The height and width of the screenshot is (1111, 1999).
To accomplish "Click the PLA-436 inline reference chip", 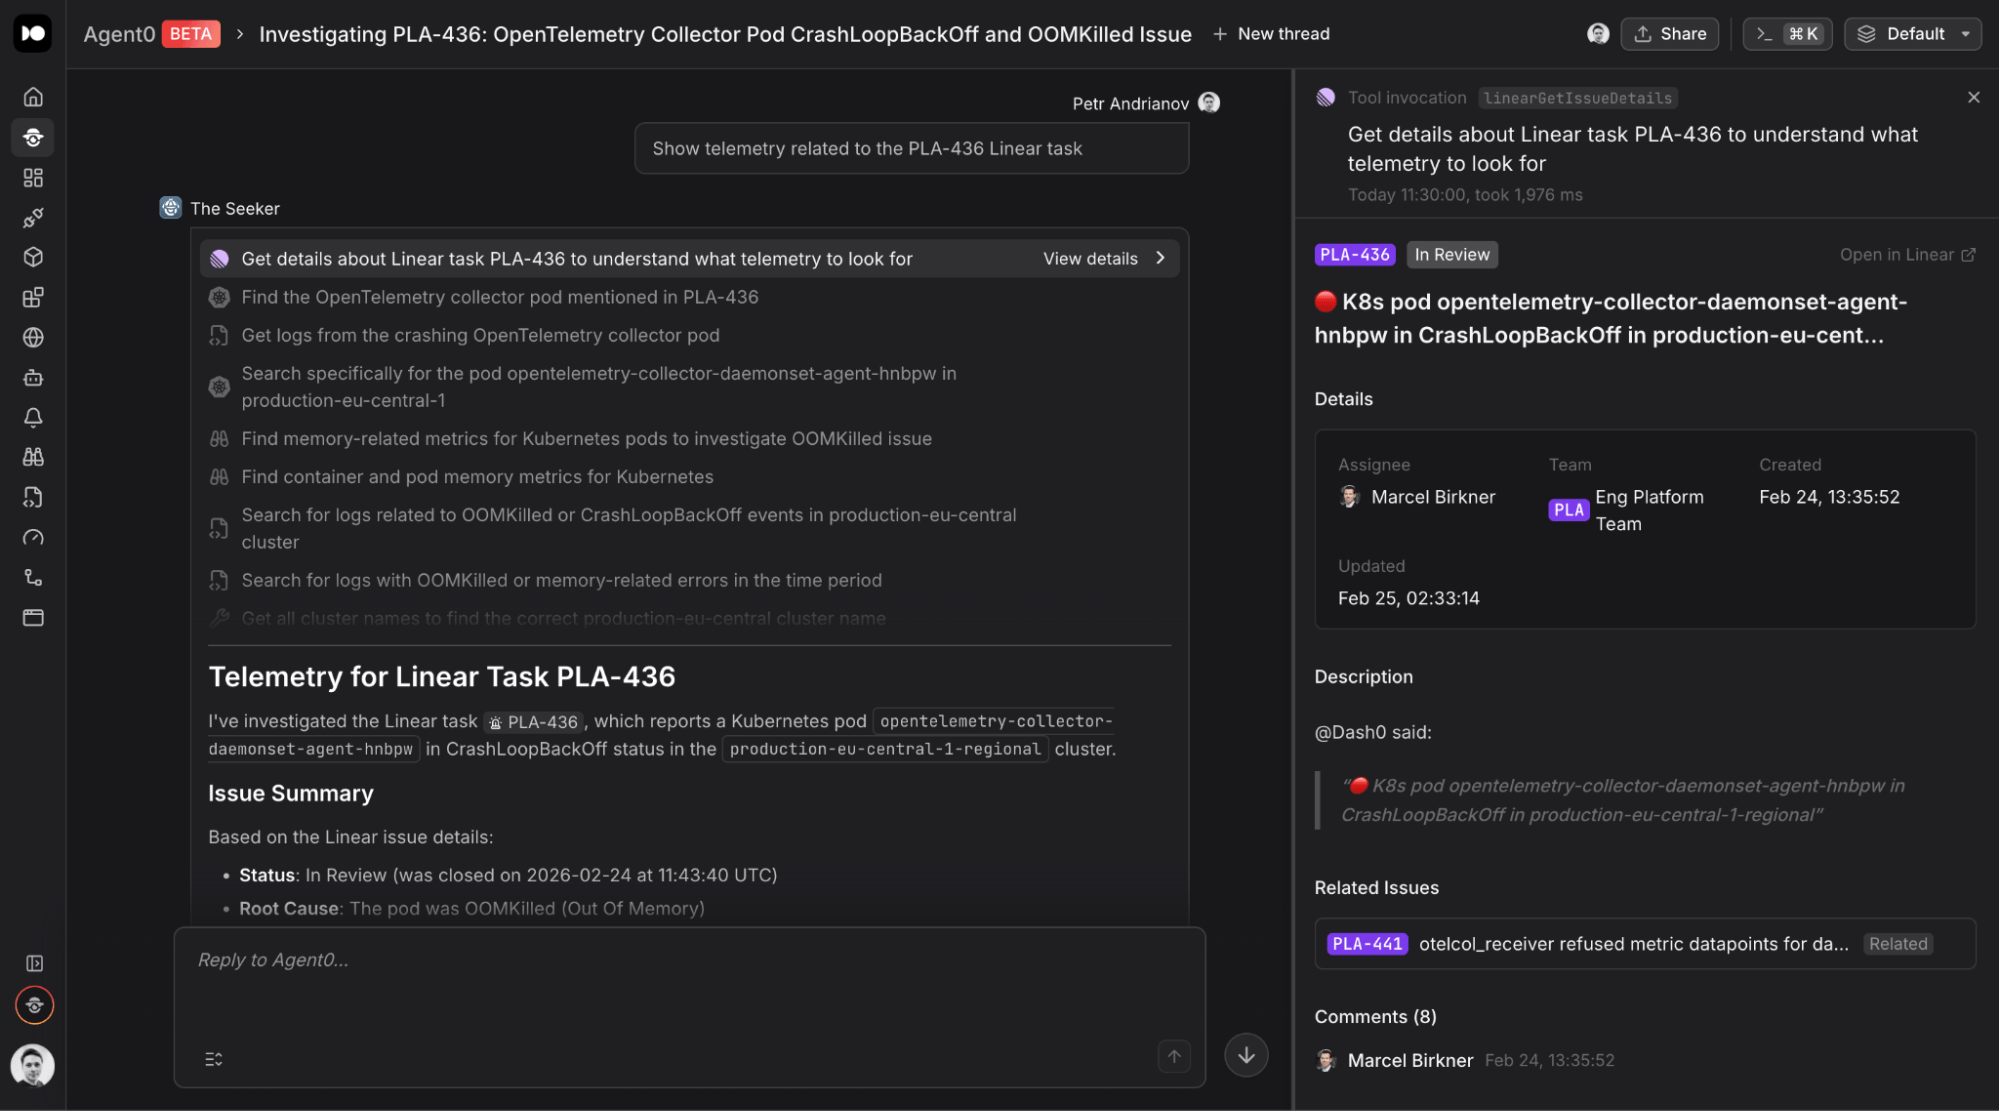I will tap(534, 722).
